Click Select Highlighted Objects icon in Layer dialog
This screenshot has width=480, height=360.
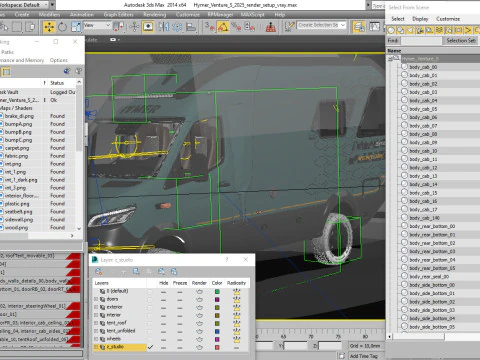[136, 271]
